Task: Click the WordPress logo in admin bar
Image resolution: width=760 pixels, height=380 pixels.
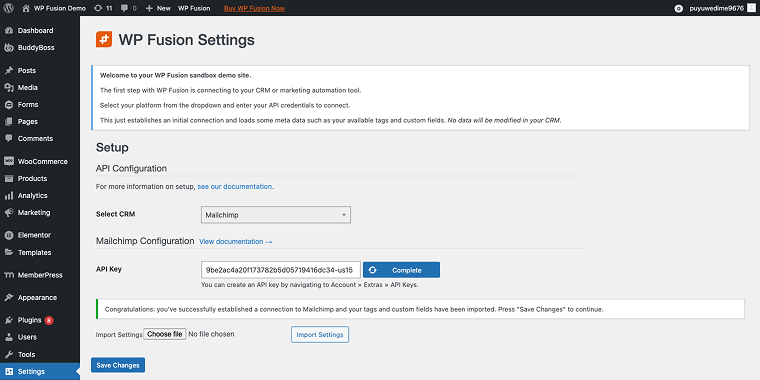Action: [x=9, y=8]
